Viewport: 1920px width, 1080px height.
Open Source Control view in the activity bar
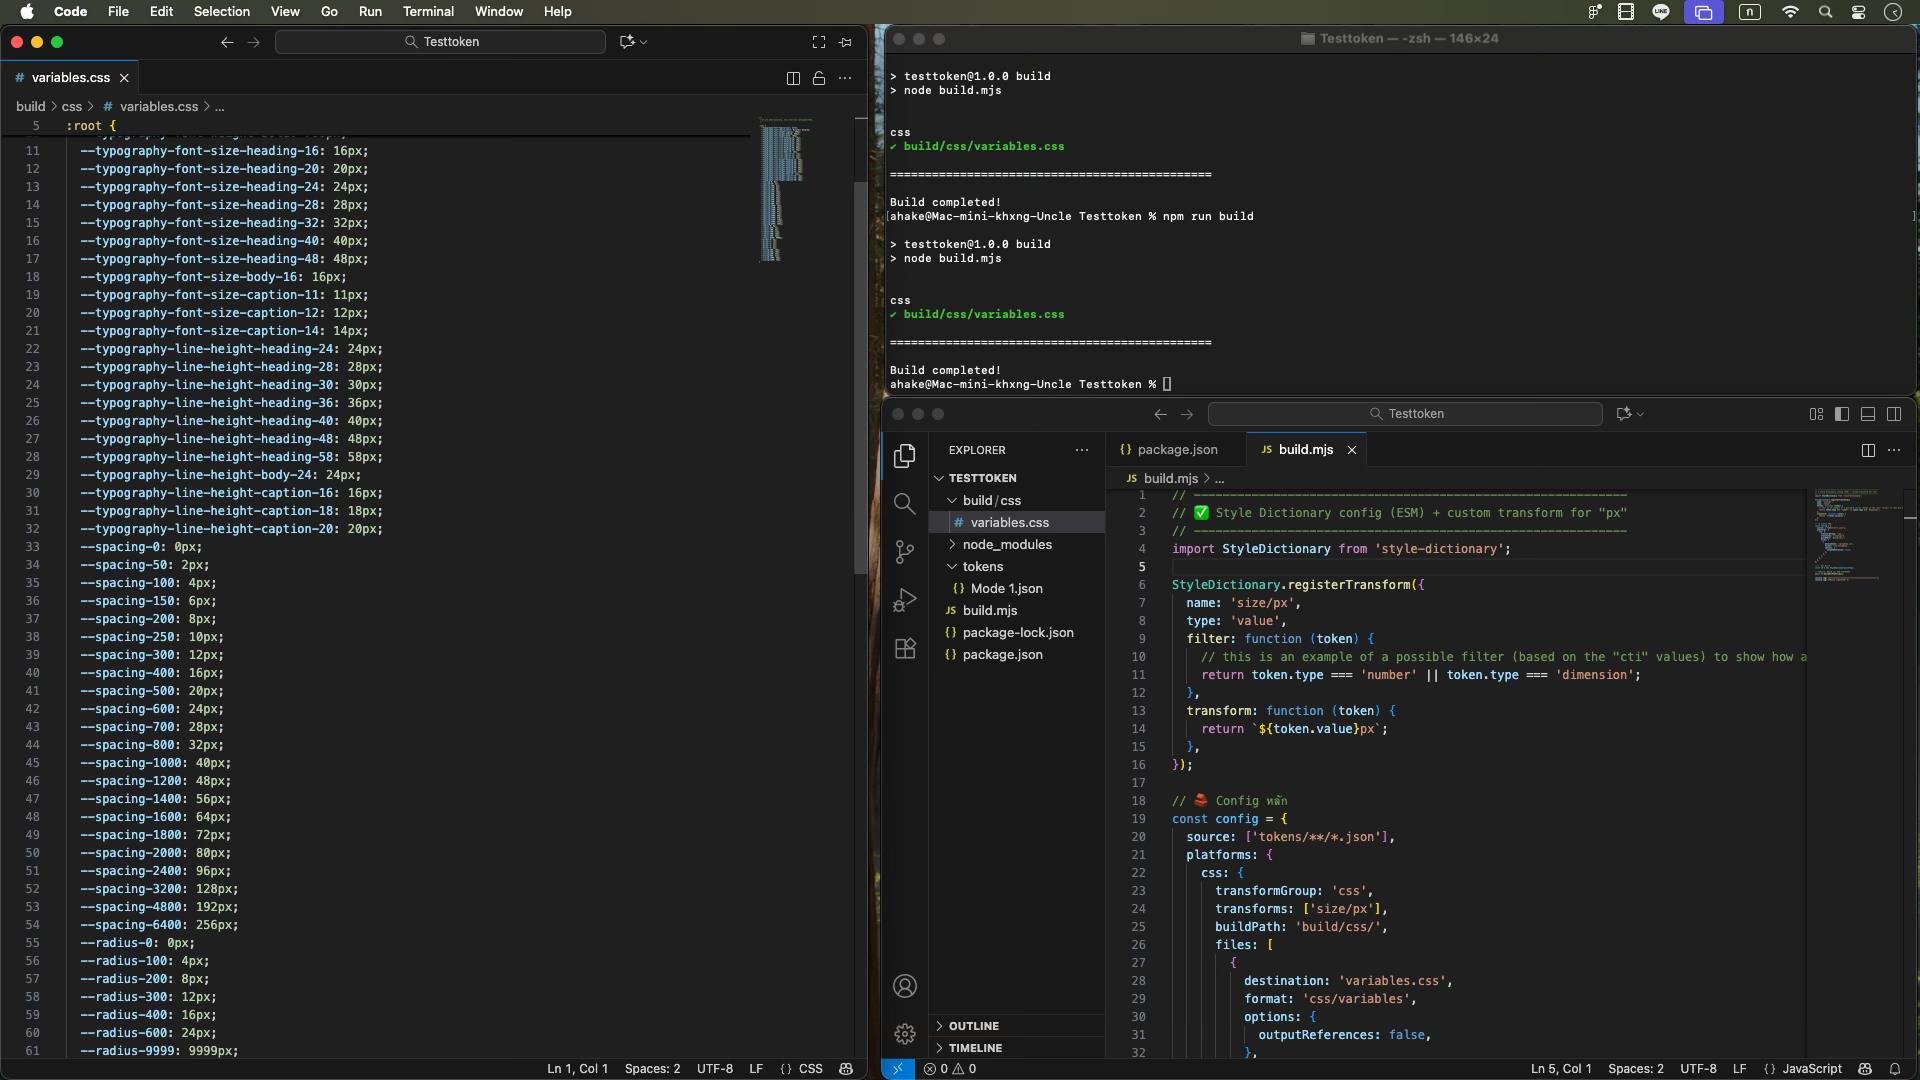tap(905, 552)
